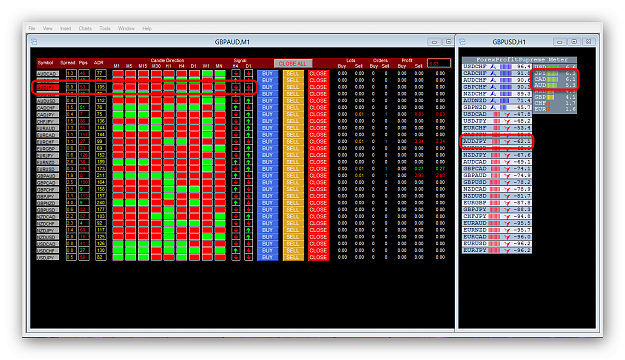Viewport: 625px width, 360px height.
Task: Select the USDCAD symbol label in dashboard
Action: [x=47, y=244]
